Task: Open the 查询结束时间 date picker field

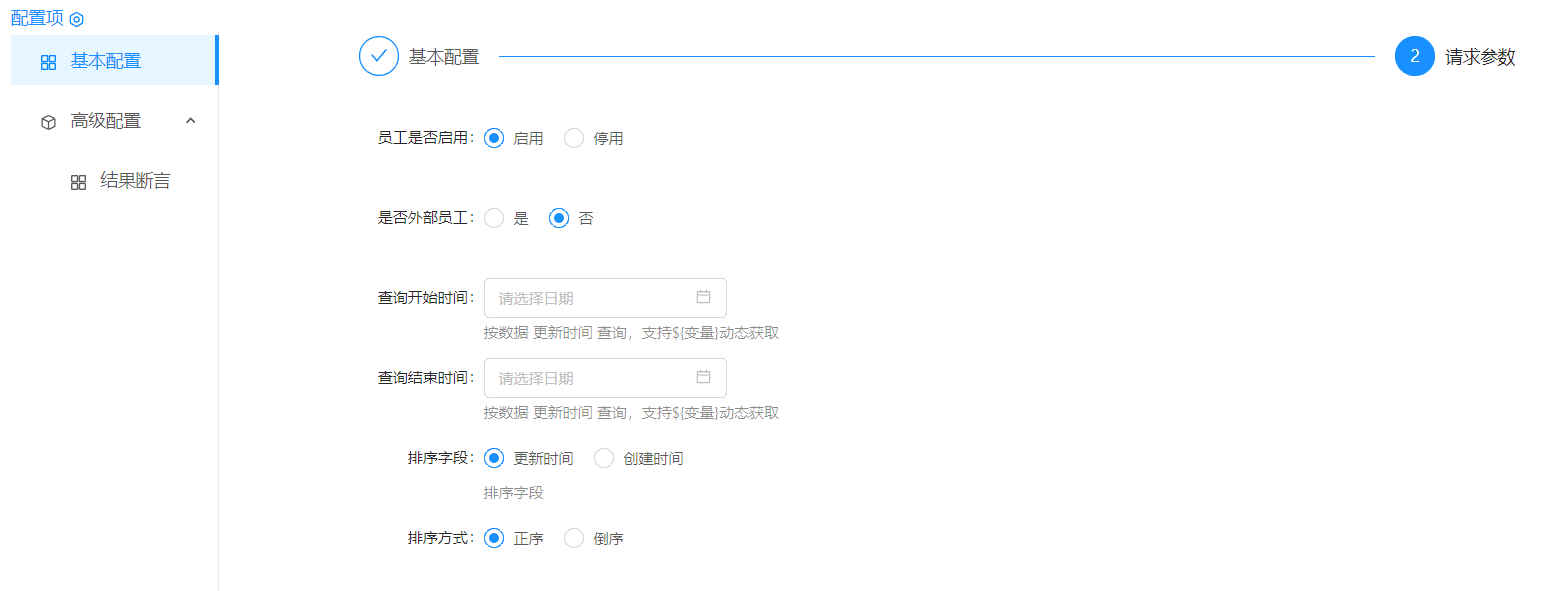Action: point(590,378)
